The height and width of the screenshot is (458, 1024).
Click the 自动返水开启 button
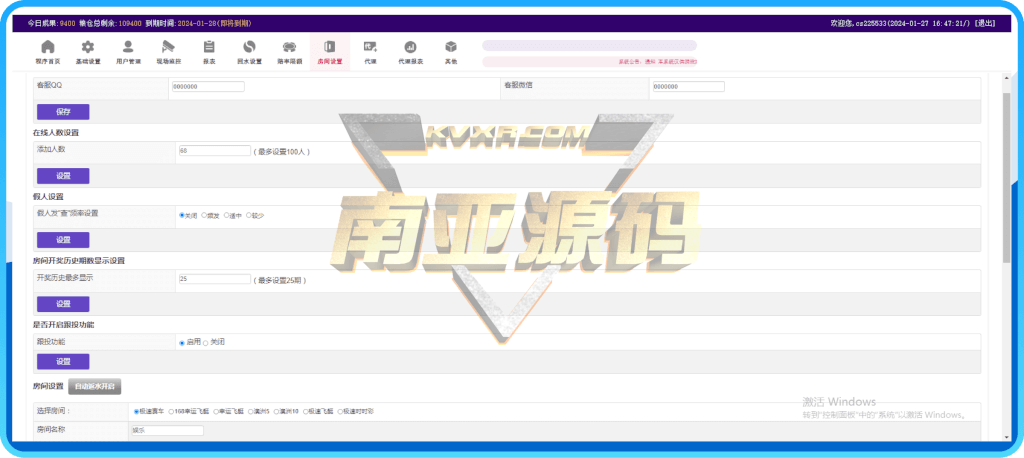pos(95,386)
